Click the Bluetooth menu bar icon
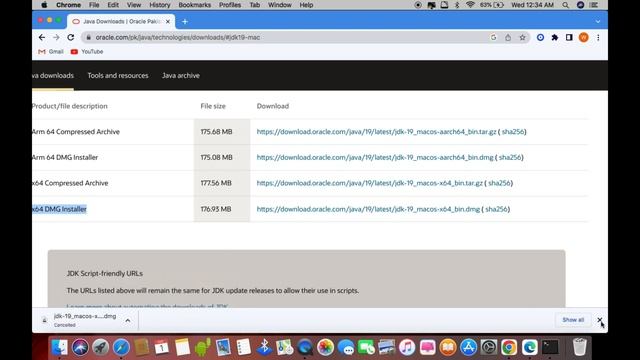Screen dimensions: 640x360 click(457, 5)
